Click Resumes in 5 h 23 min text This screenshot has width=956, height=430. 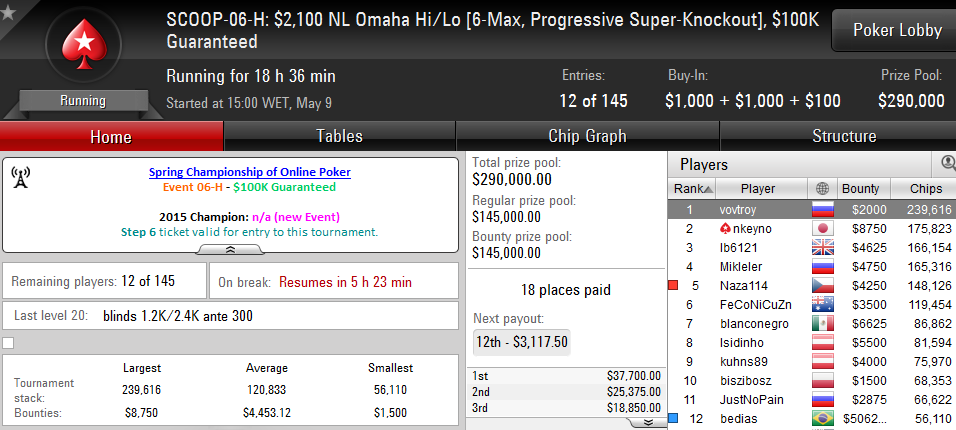345,282
